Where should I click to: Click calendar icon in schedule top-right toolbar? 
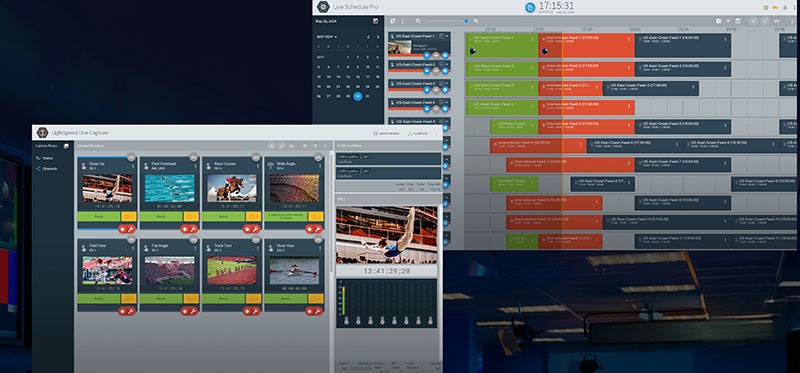[737, 21]
